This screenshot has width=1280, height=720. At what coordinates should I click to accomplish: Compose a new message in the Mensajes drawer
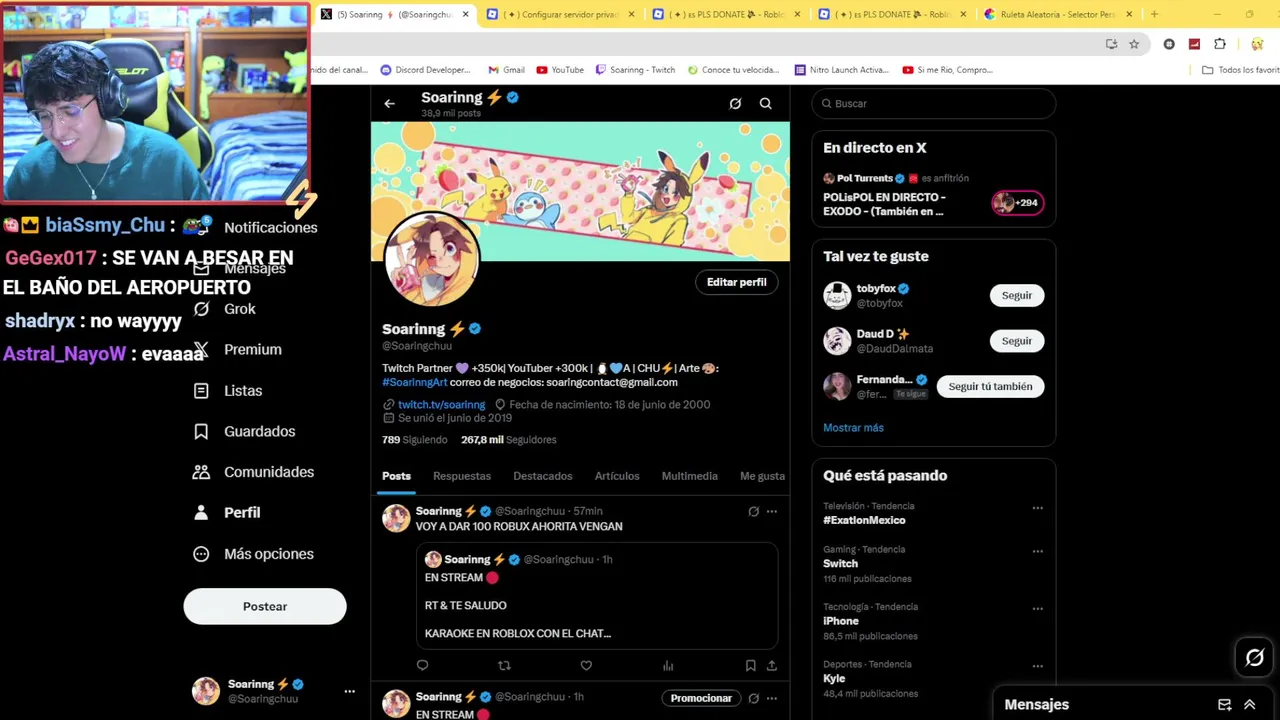[1224, 704]
